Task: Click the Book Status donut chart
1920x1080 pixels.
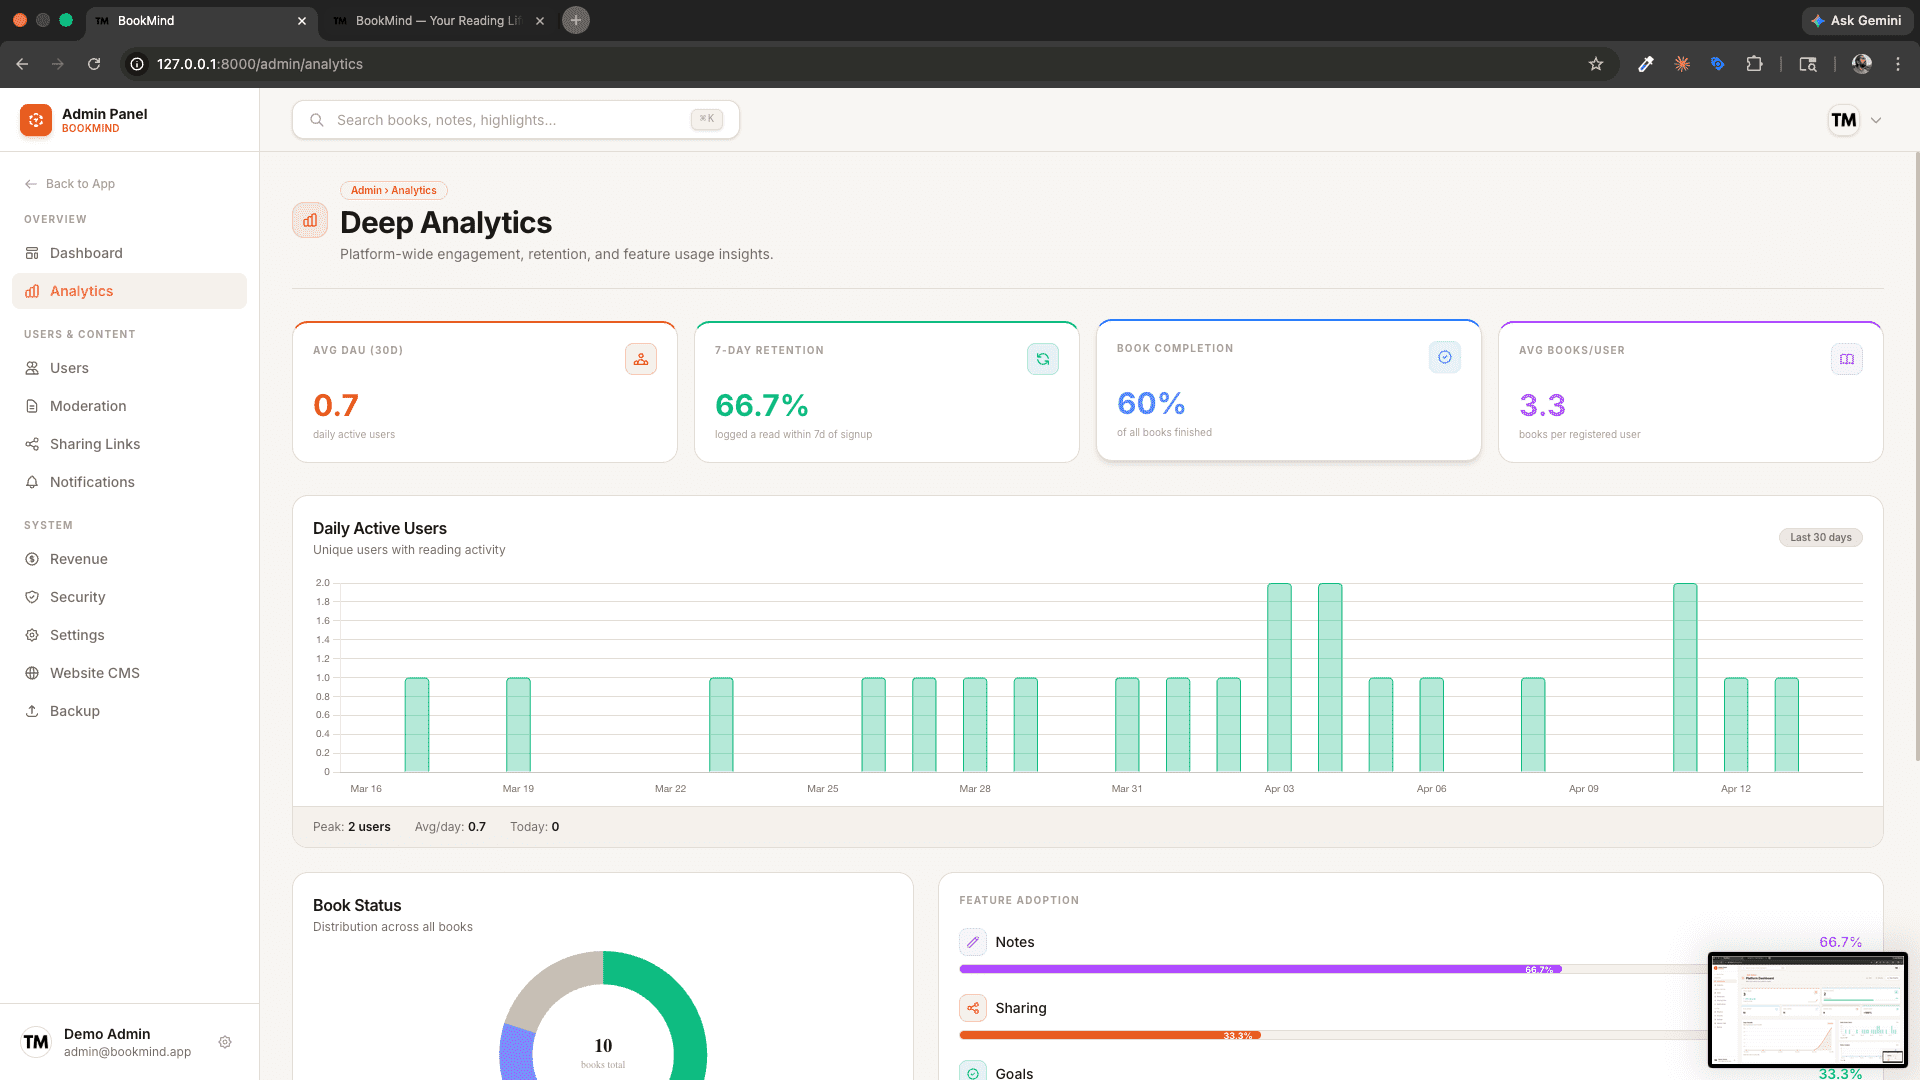Action: 603,1015
